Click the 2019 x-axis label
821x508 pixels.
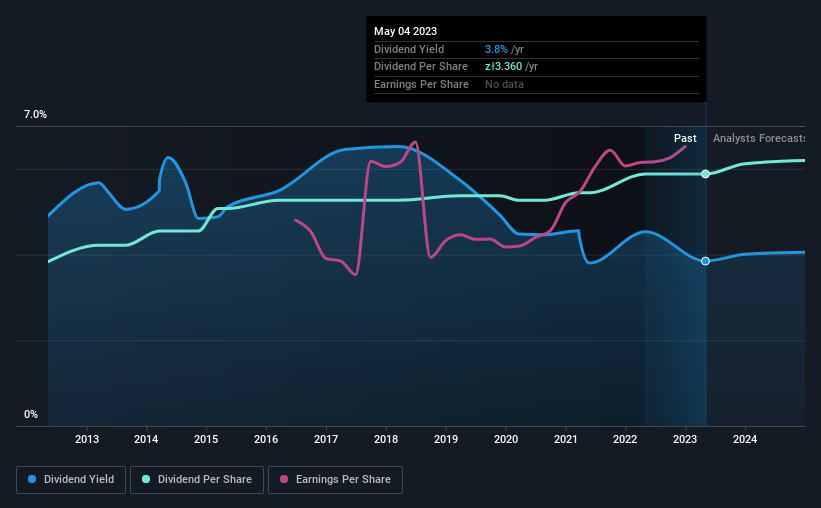pos(446,439)
